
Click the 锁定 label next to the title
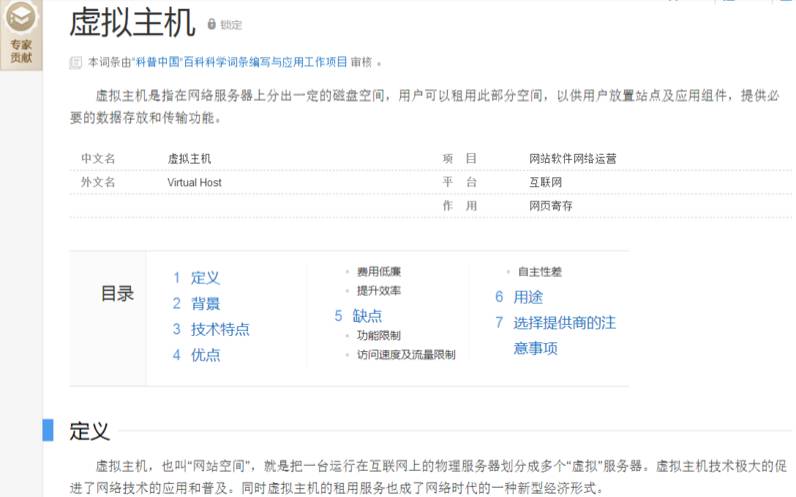[x=231, y=24]
